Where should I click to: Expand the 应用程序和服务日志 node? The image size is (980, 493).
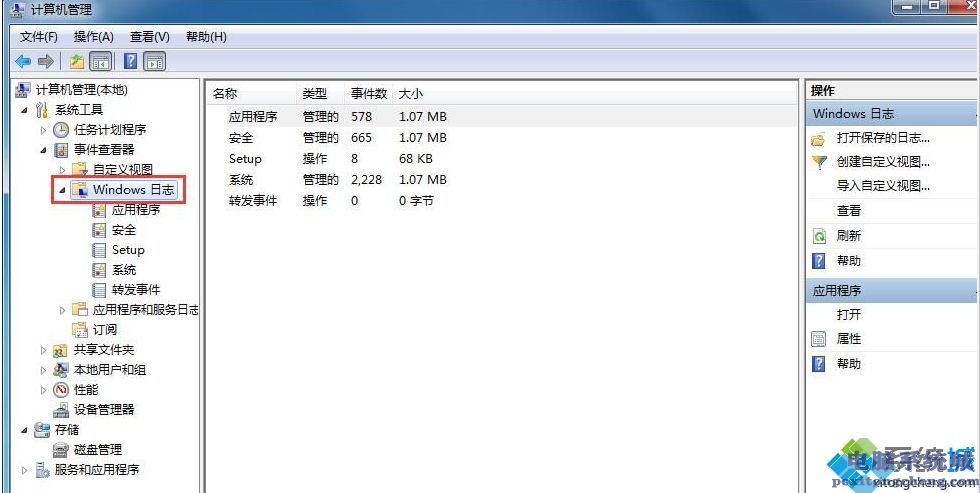(62, 310)
